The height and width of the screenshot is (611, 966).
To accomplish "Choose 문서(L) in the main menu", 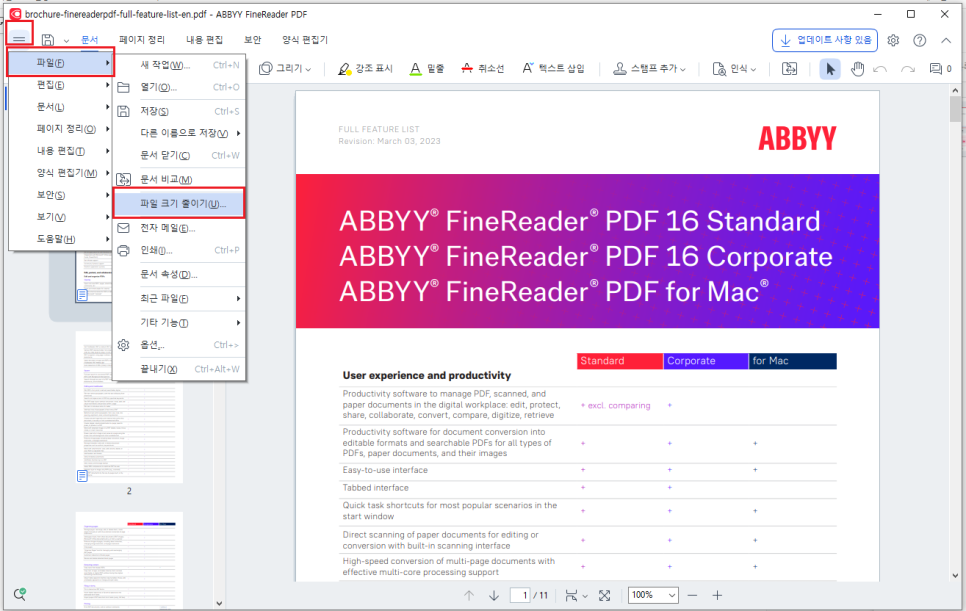I will click(x=60, y=107).
